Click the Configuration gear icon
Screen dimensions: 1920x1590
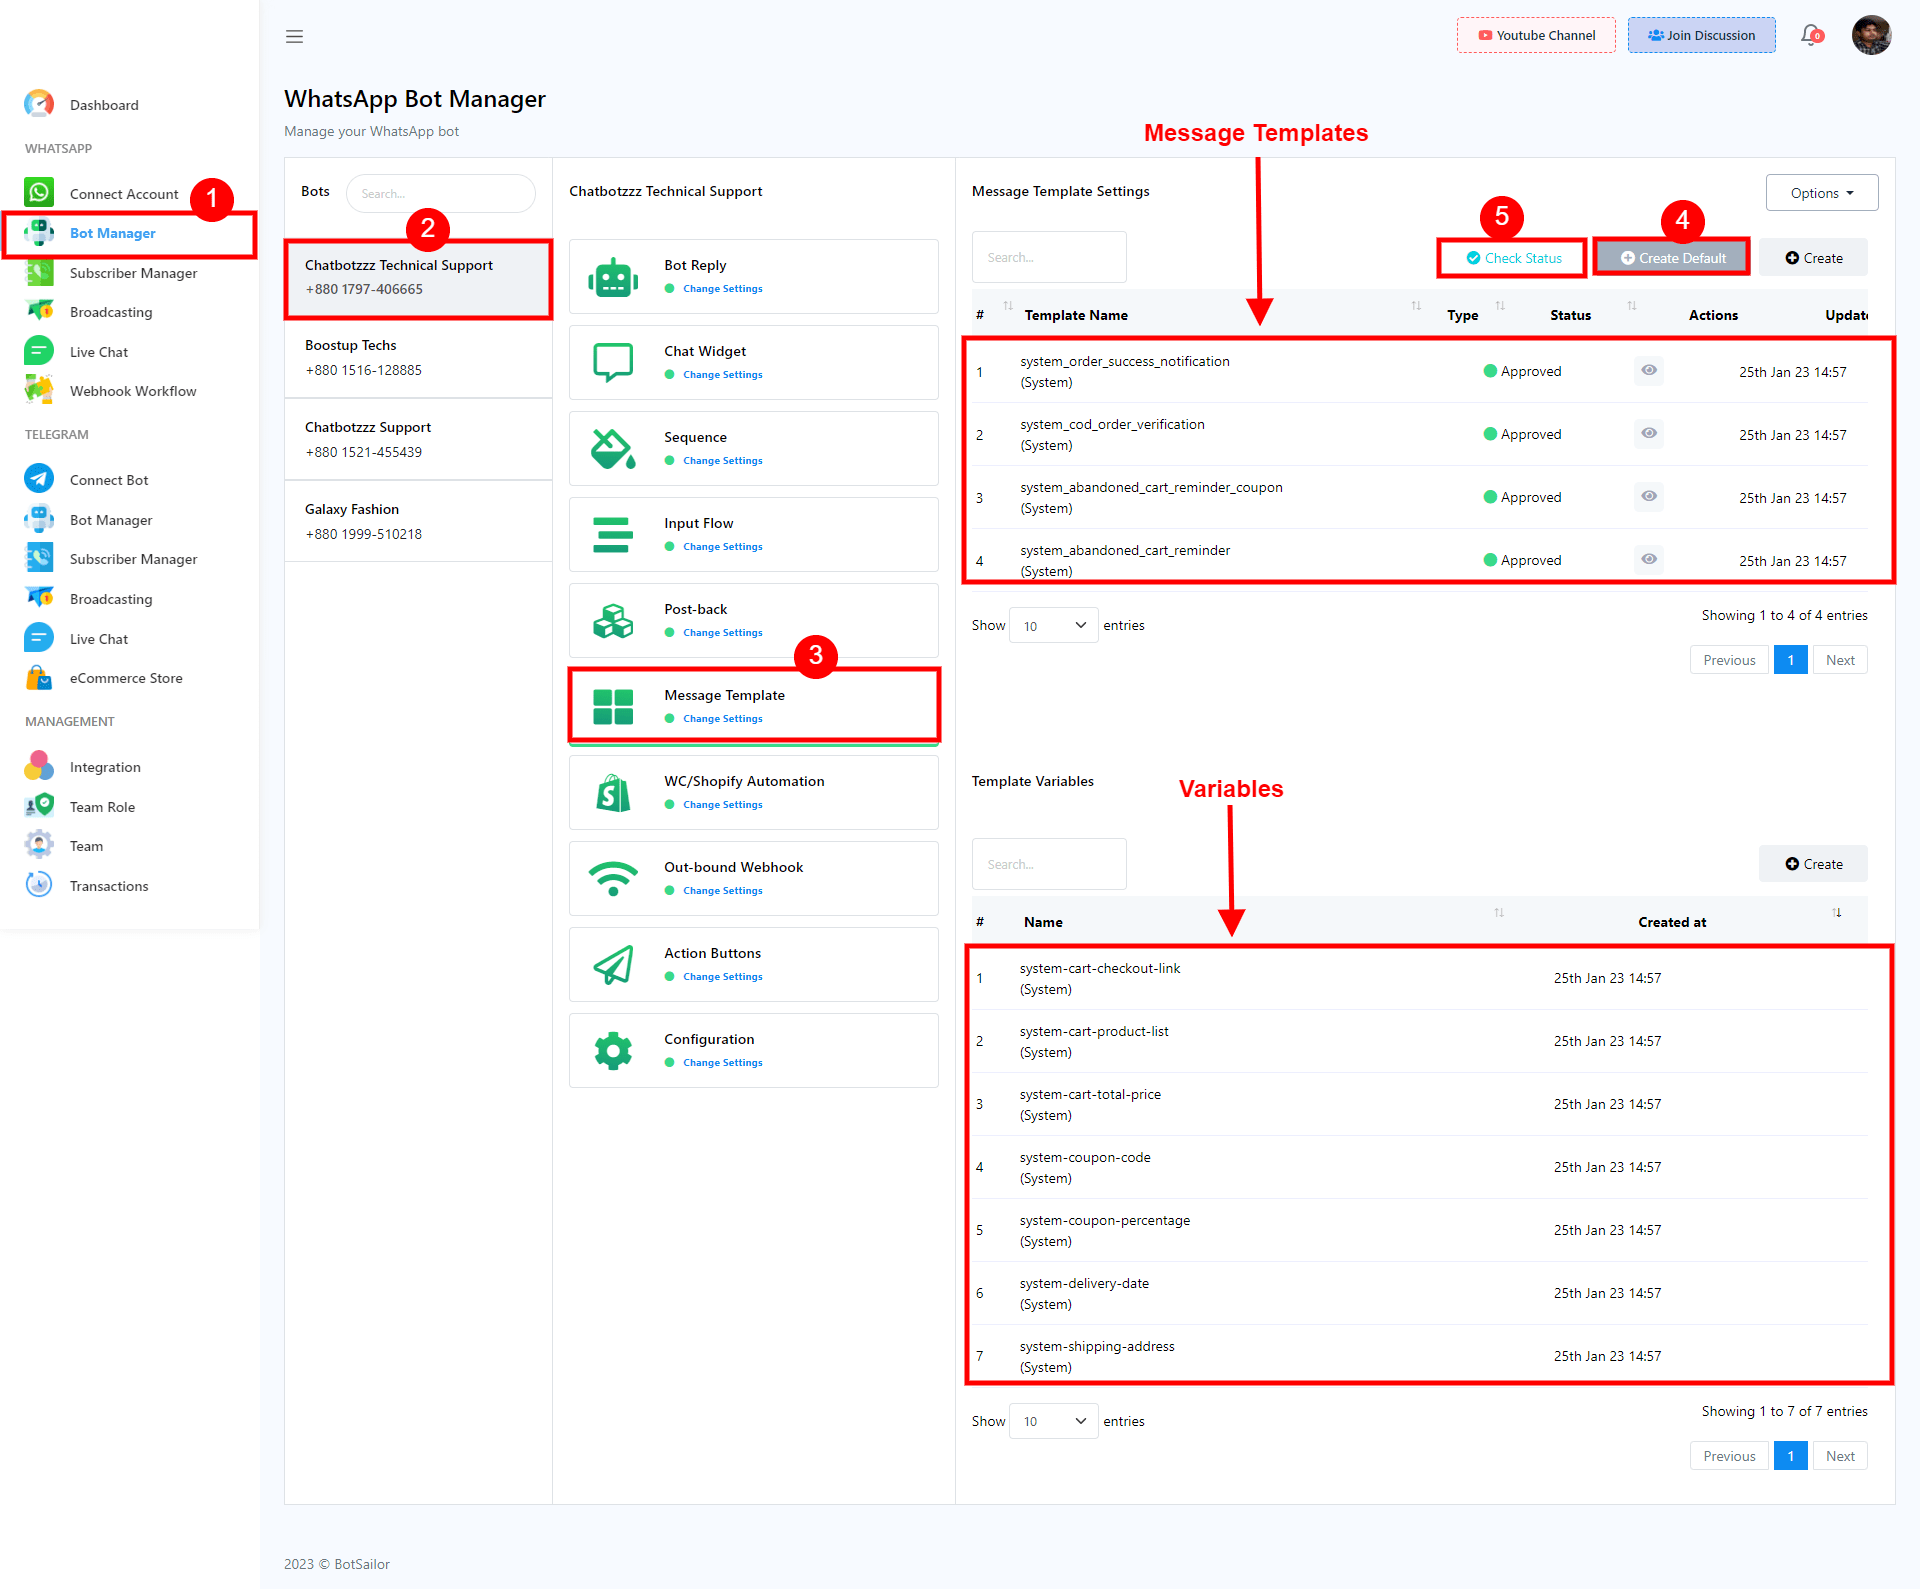(613, 1051)
